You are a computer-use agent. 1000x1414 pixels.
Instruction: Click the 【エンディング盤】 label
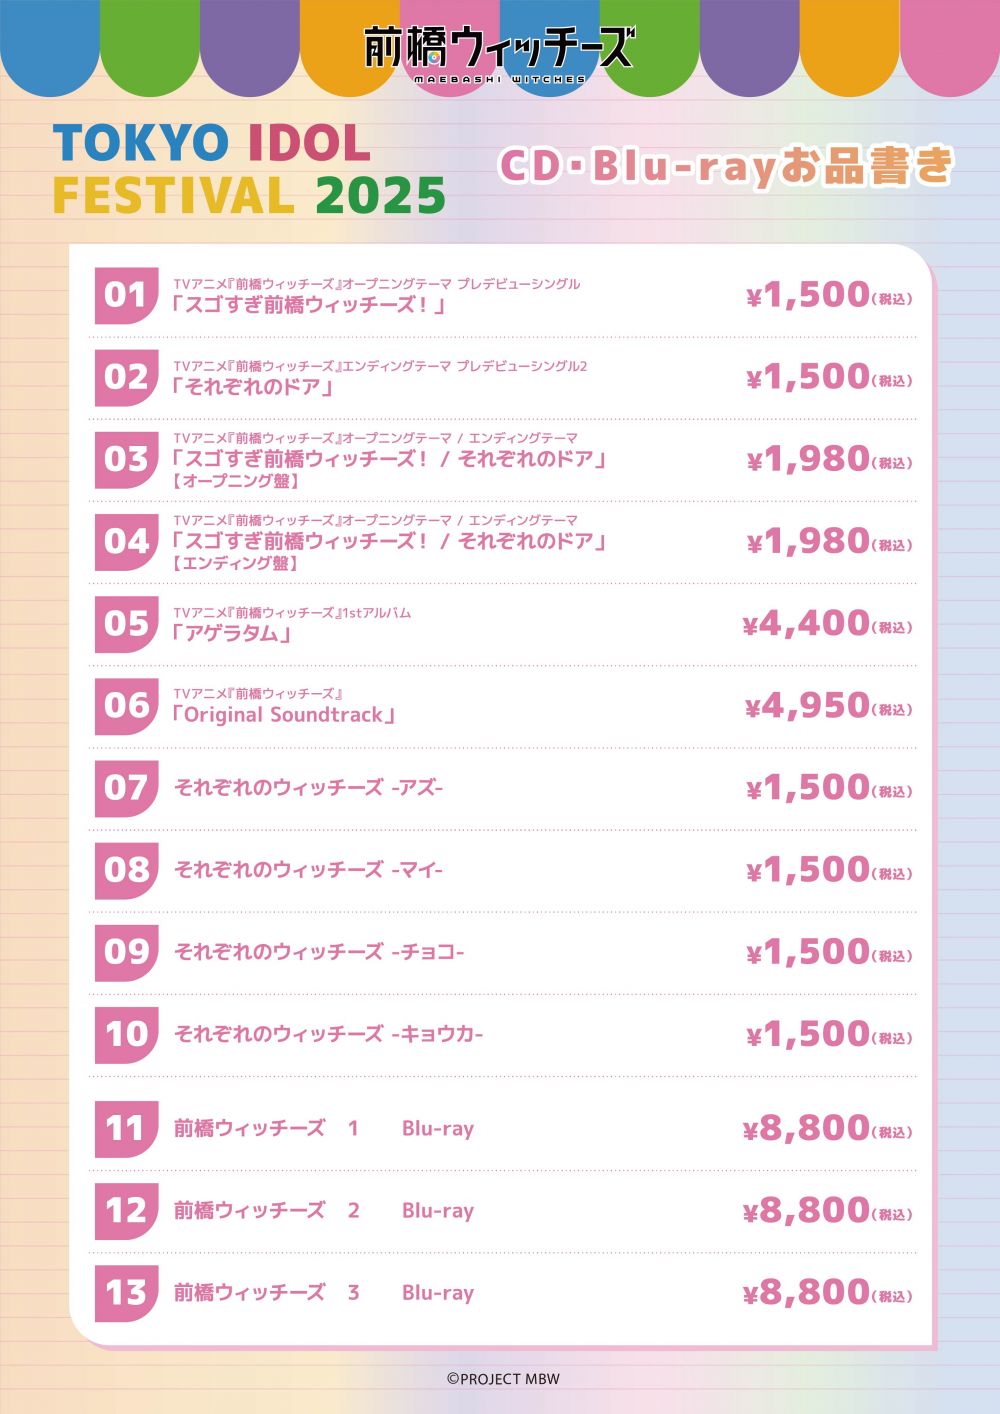(x=236, y=563)
